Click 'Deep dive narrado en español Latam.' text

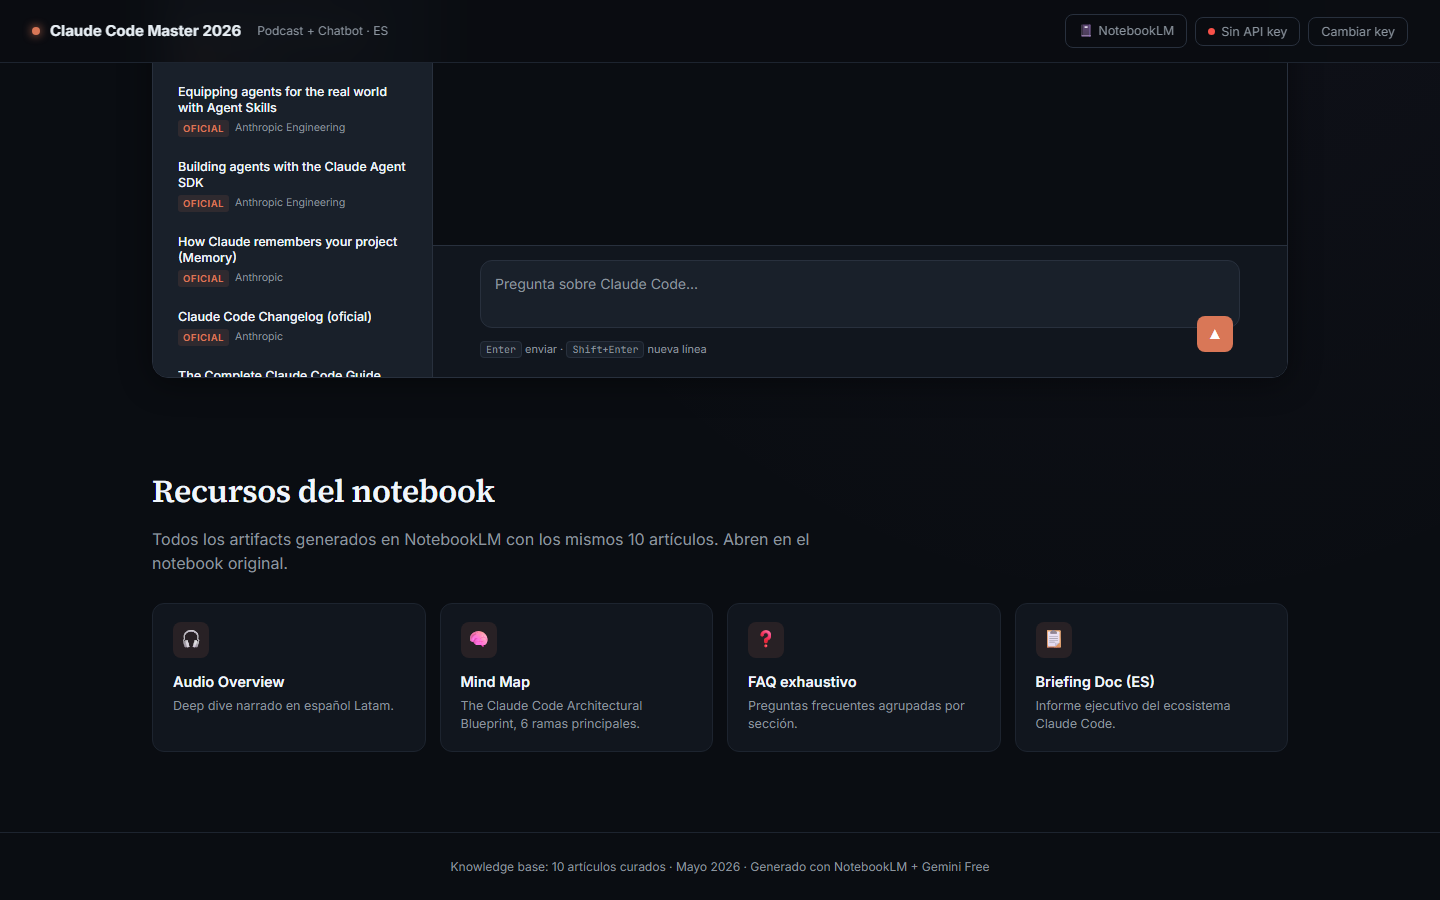(283, 706)
